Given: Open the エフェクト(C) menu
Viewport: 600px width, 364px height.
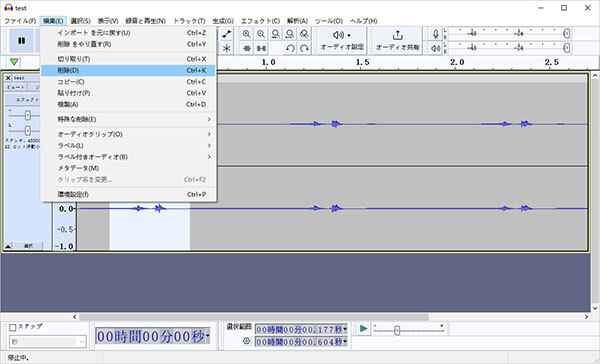Looking at the screenshot, I should point(261,21).
